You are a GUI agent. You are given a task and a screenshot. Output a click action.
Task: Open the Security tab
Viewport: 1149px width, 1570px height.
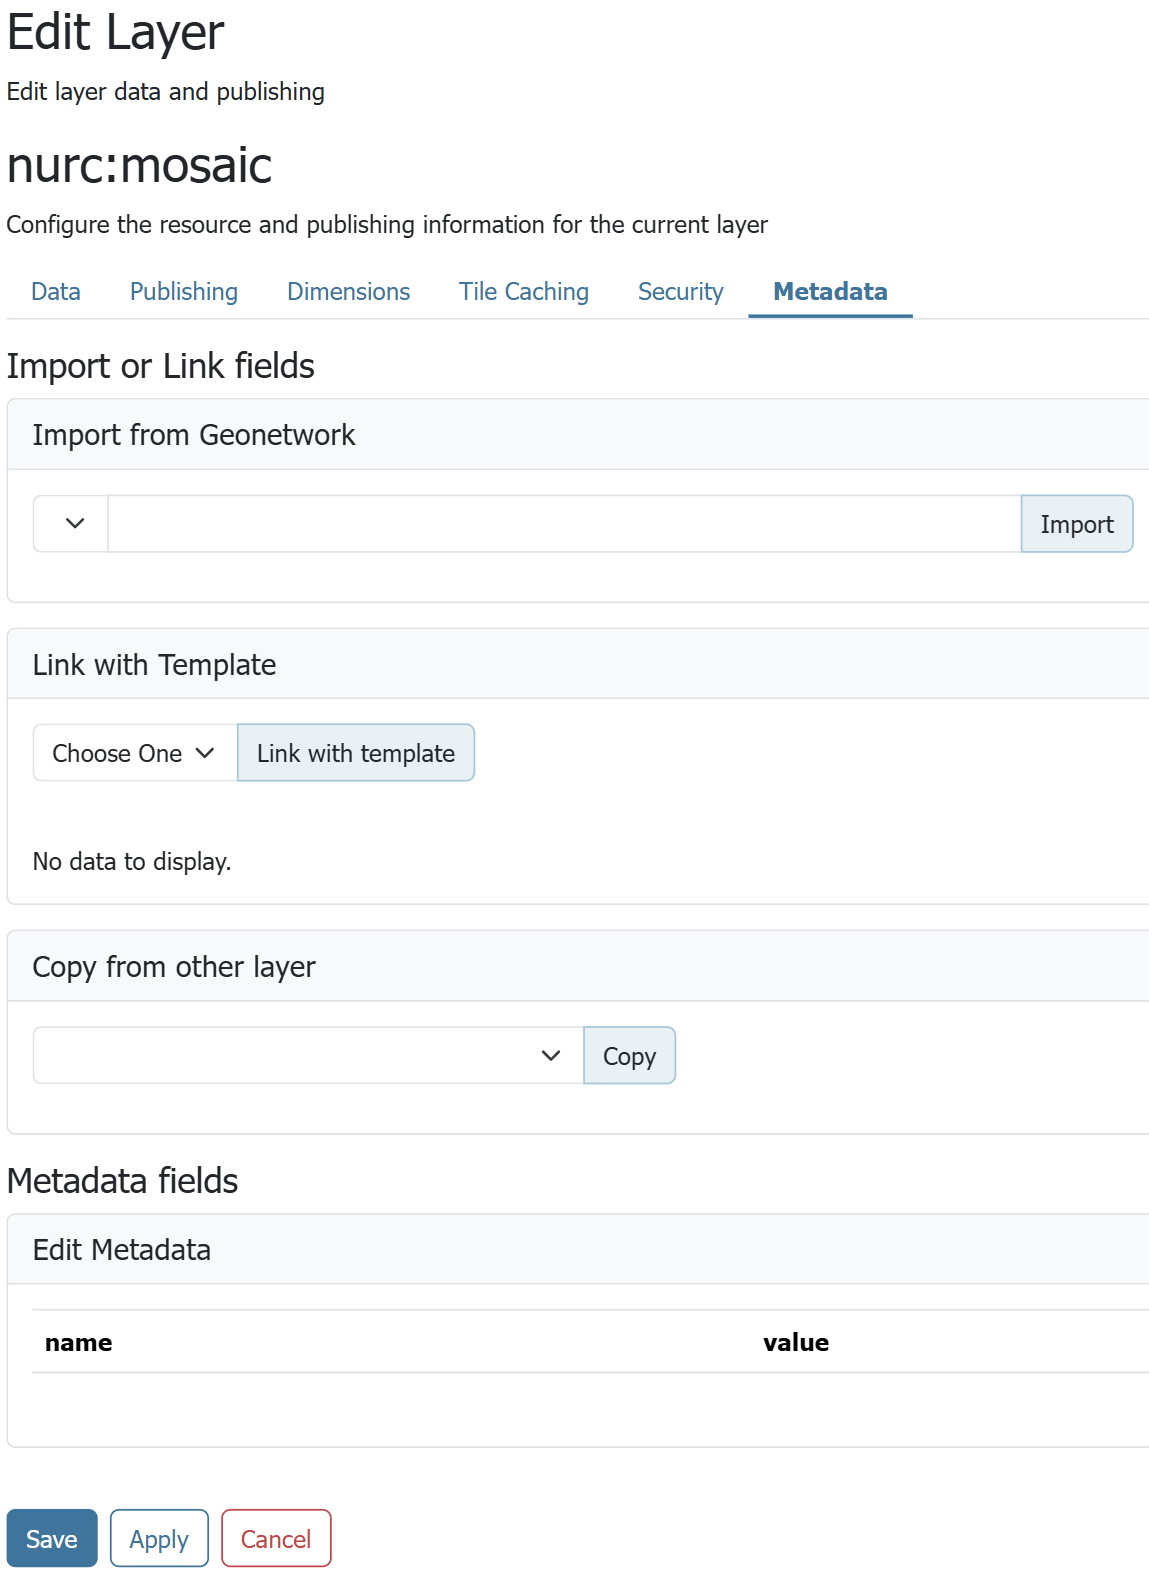click(x=681, y=291)
